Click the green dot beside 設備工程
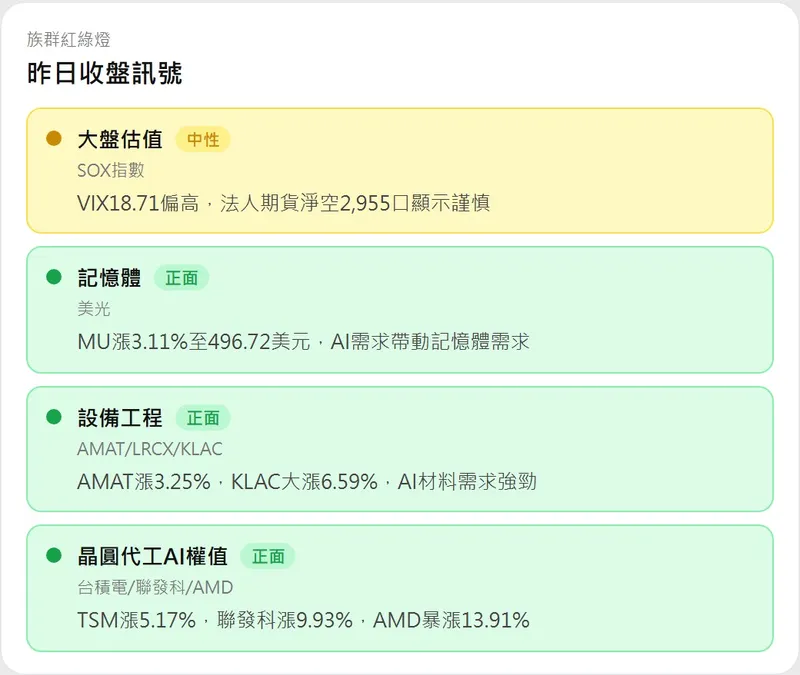This screenshot has width=800, height=675. coord(54,417)
